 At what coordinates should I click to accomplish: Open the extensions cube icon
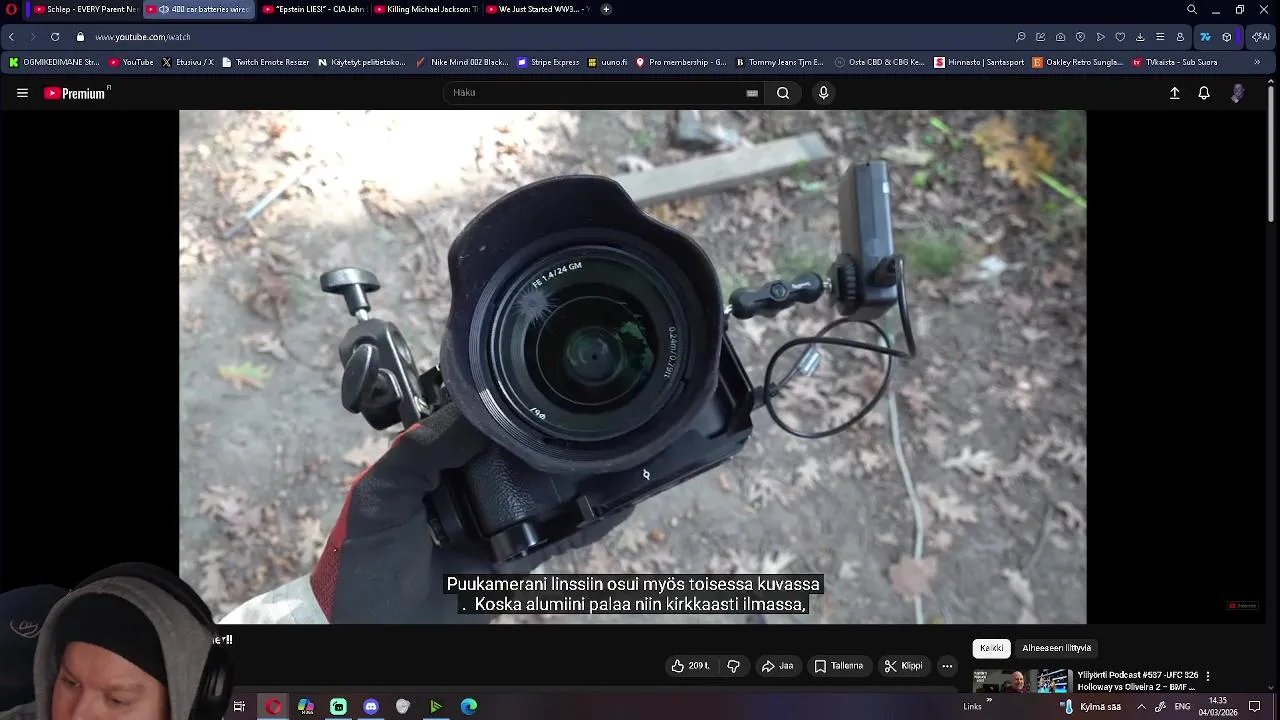coord(1227,37)
